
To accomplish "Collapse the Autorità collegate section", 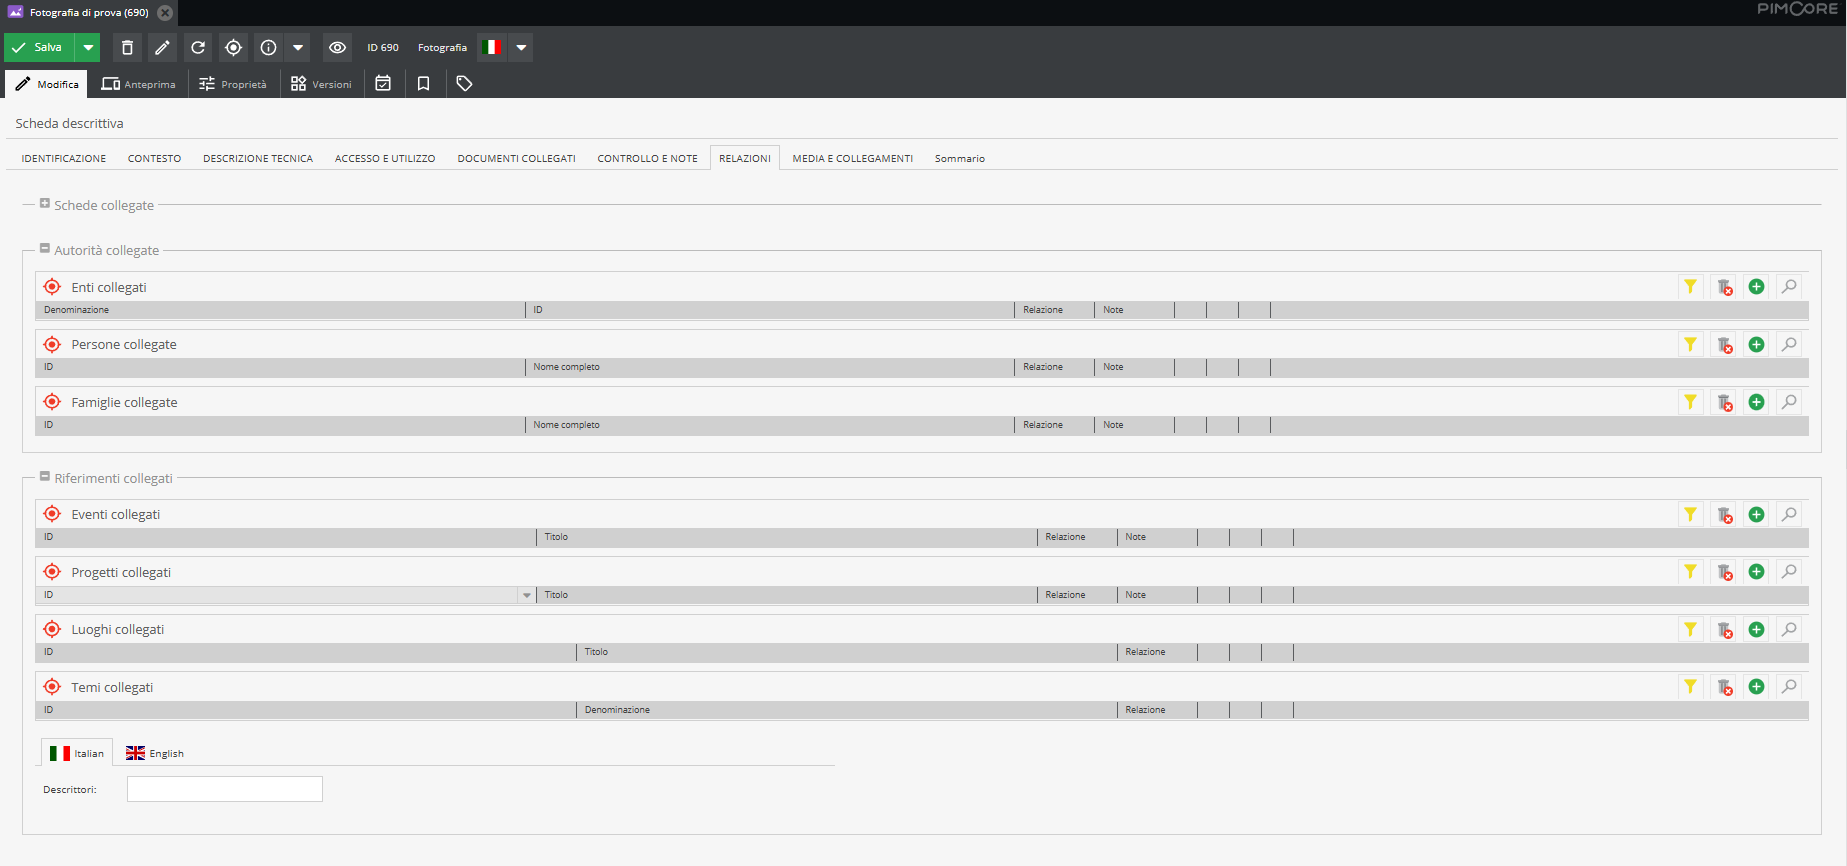I will click(45, 249).
